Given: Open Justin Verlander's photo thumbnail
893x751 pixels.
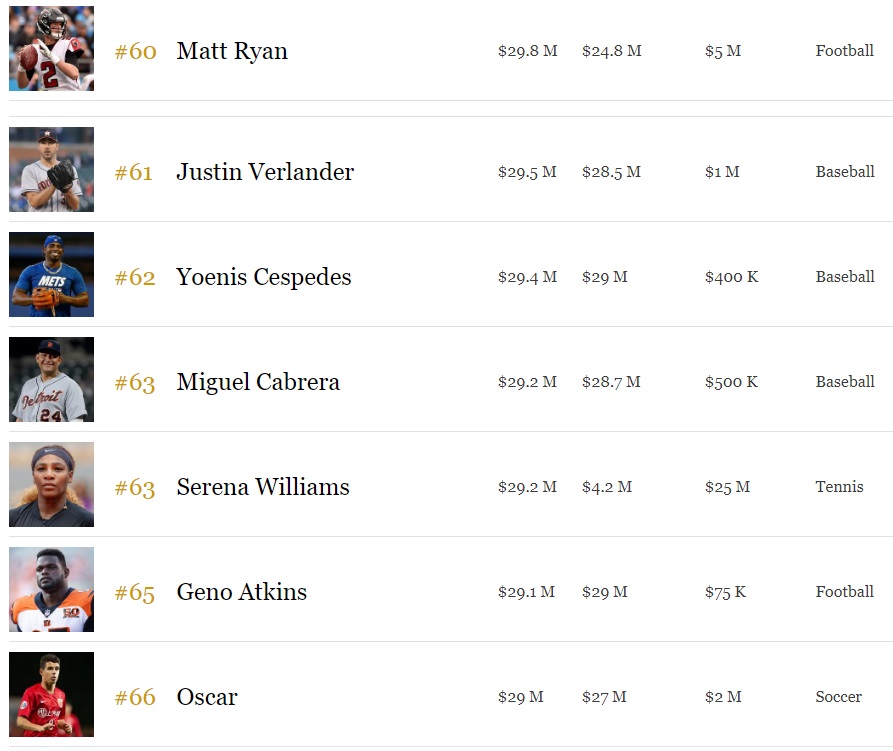Looking at the screenshot, I should pos(51,170).
